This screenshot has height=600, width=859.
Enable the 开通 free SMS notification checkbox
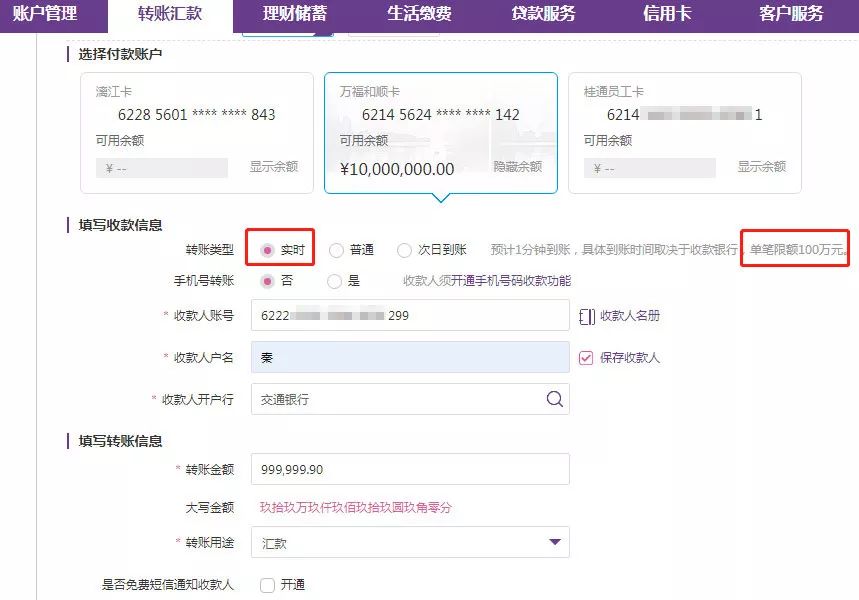click(267, 585)
